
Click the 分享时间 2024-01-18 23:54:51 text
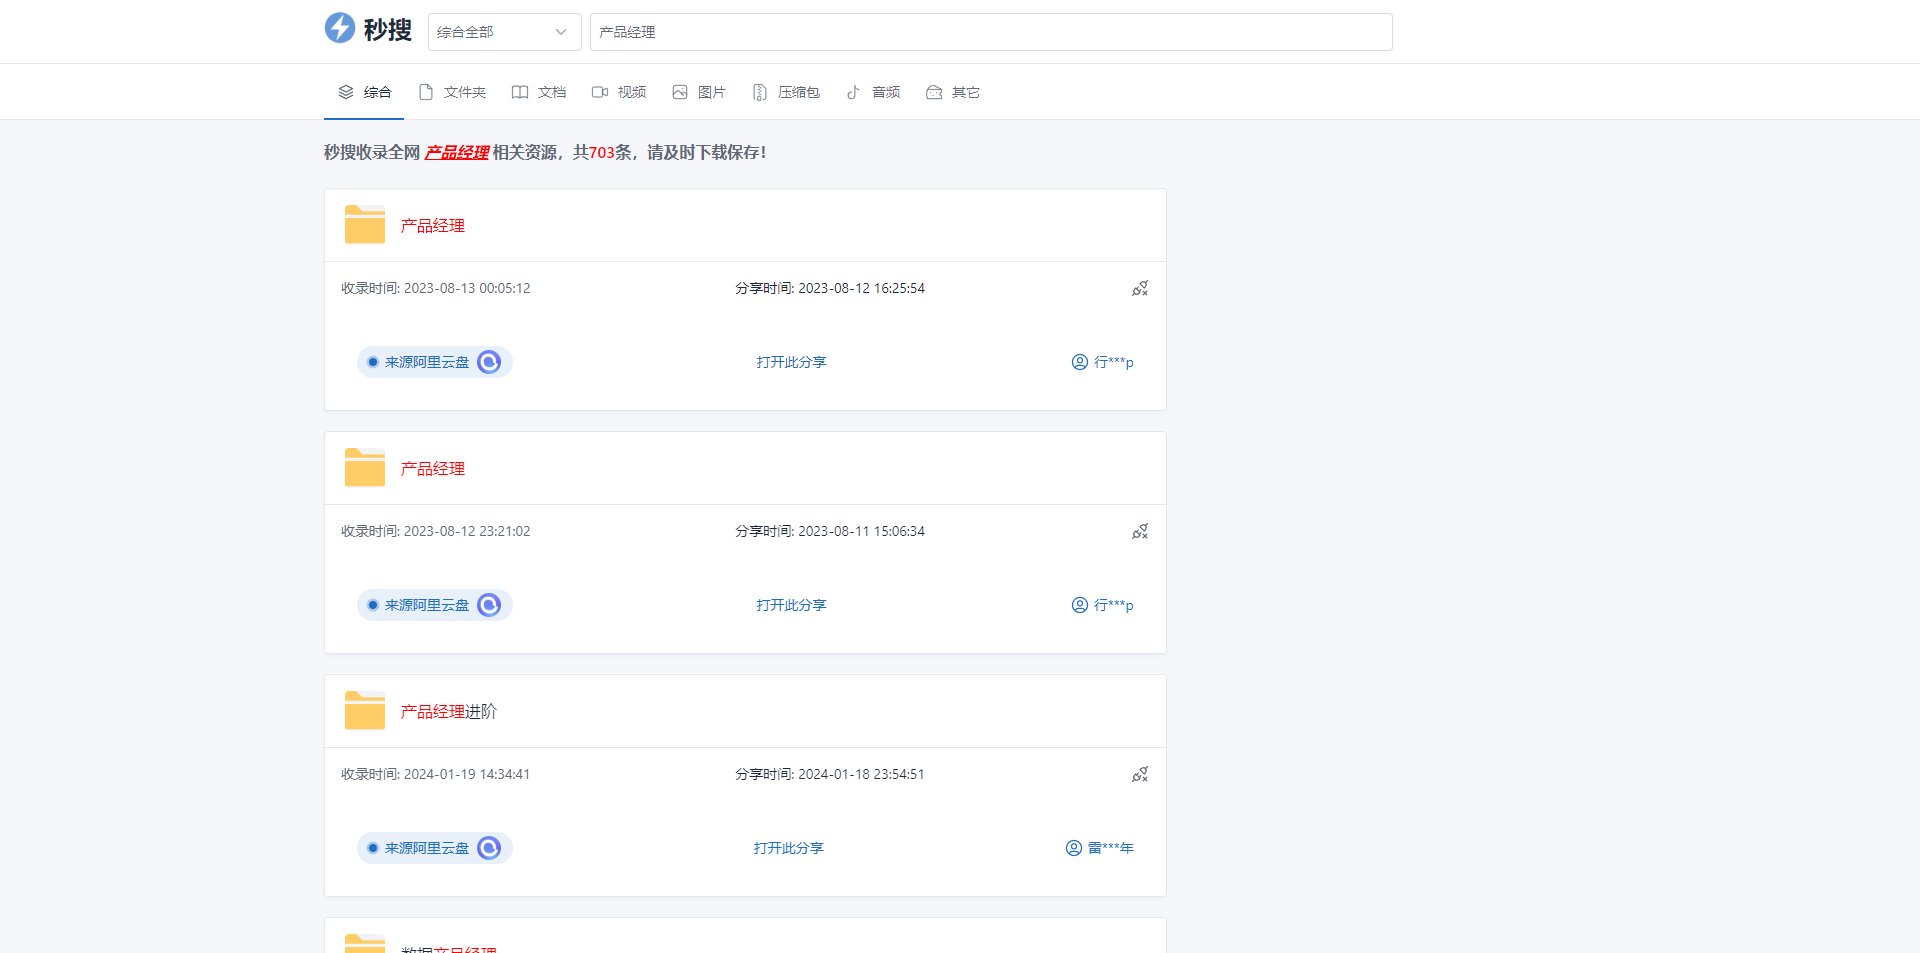pyautogui.click(x=830, y=774)
